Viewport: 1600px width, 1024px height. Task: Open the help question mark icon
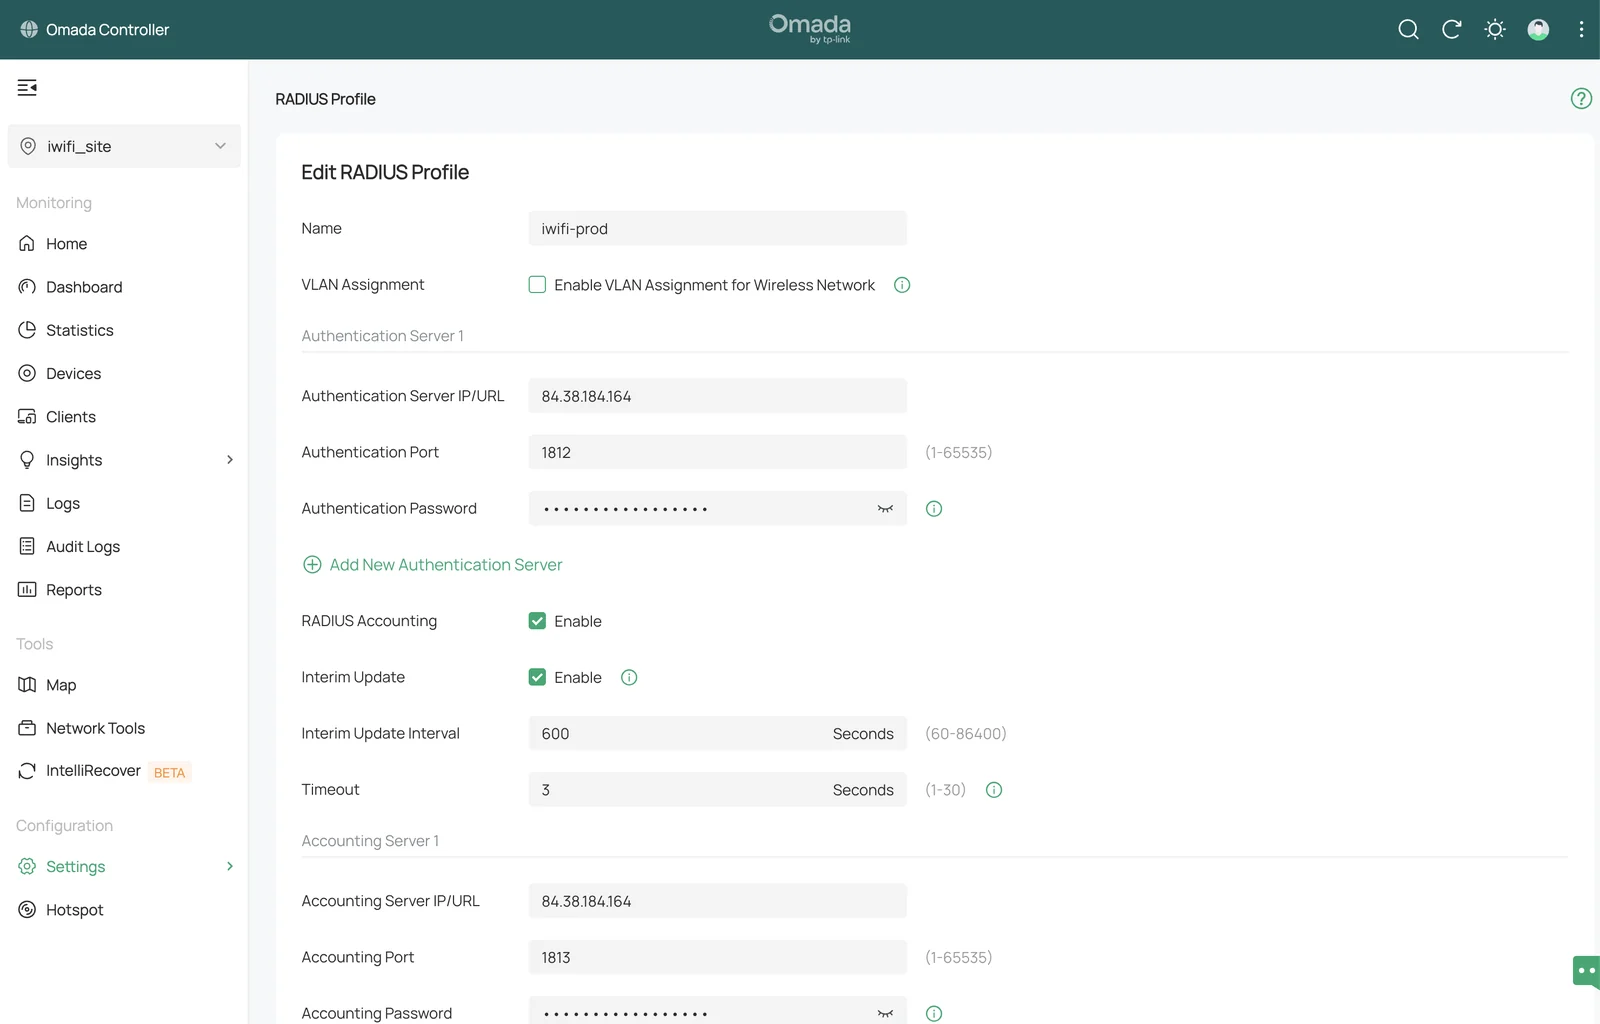(1581, 98)
